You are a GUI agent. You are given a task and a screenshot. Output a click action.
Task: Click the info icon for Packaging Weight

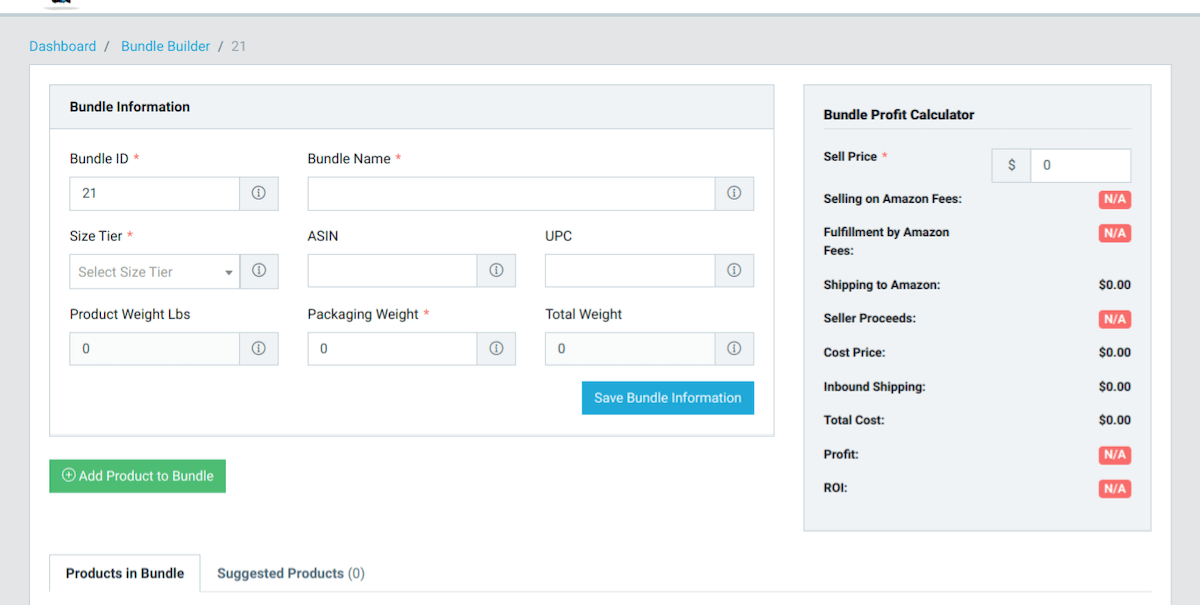tap(496, 349)
